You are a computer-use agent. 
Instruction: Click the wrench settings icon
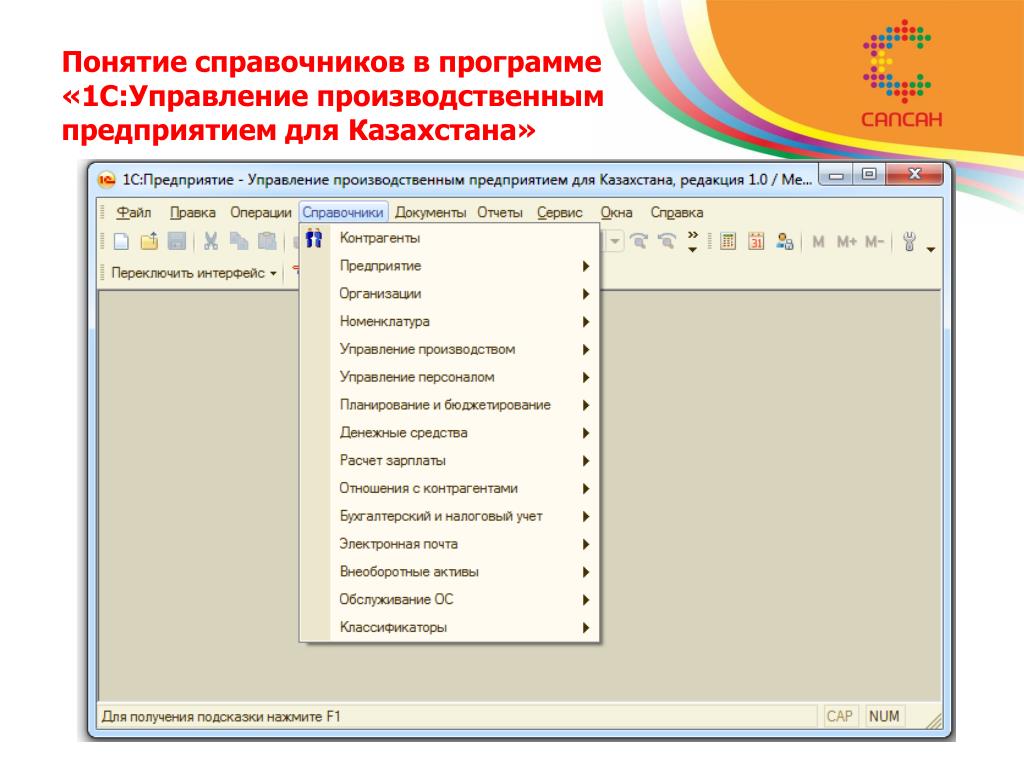tap(909, 242)
